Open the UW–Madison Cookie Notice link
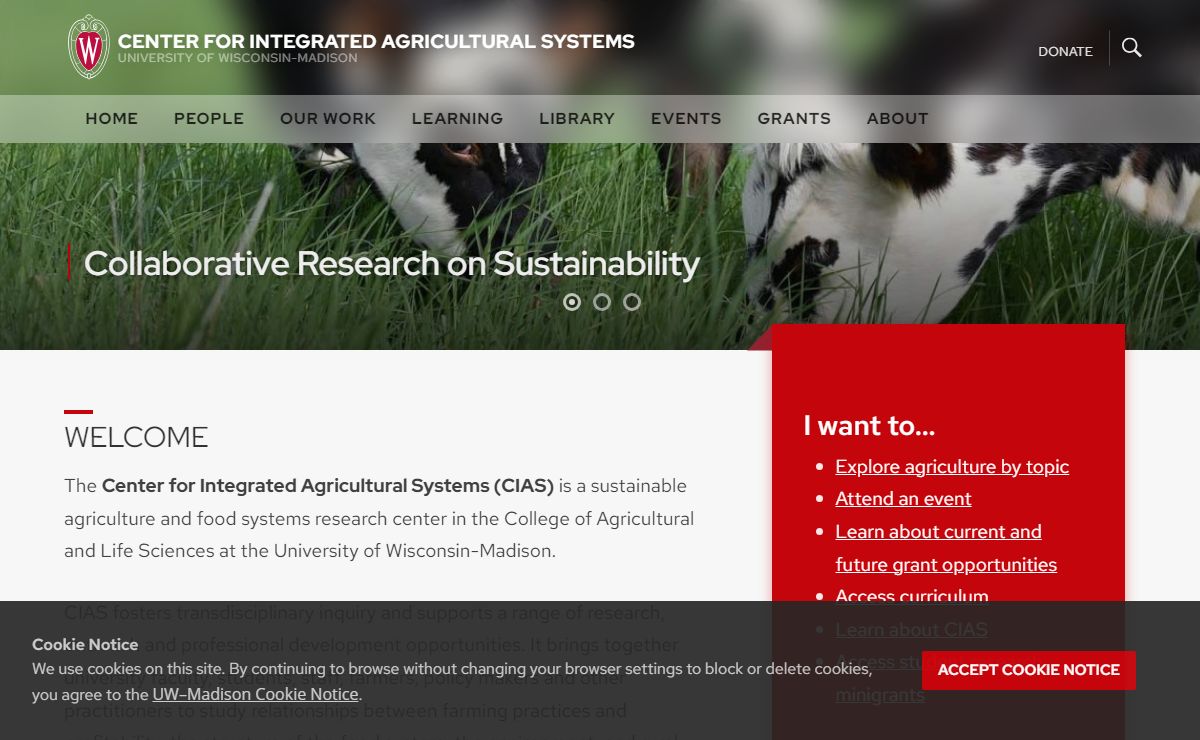Image resolution: width=1200 pixels, height=740 pixels. click(x=255, y=694)
